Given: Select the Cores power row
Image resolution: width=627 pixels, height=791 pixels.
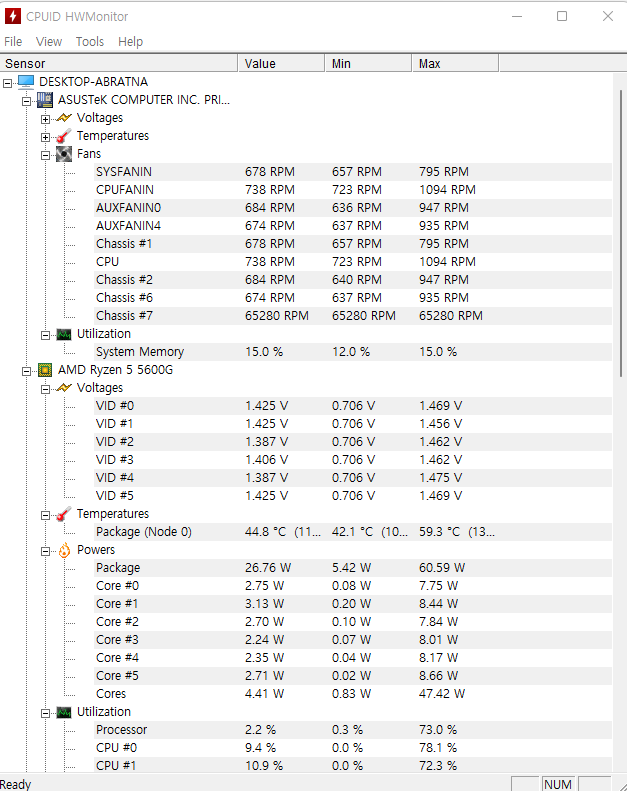Looking at the screenshot, I should coord(353,694).
